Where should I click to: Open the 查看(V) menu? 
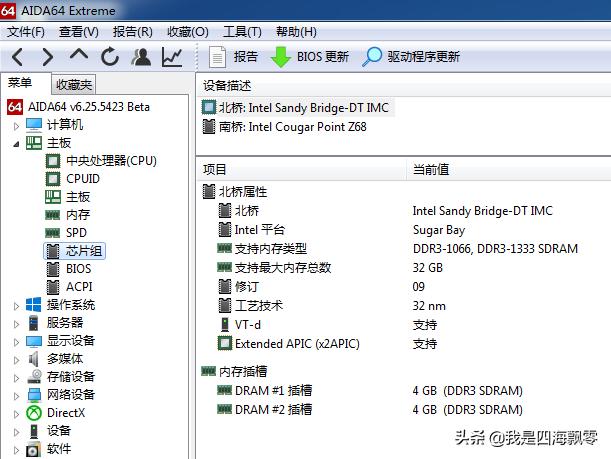click(x=79, y=32)
